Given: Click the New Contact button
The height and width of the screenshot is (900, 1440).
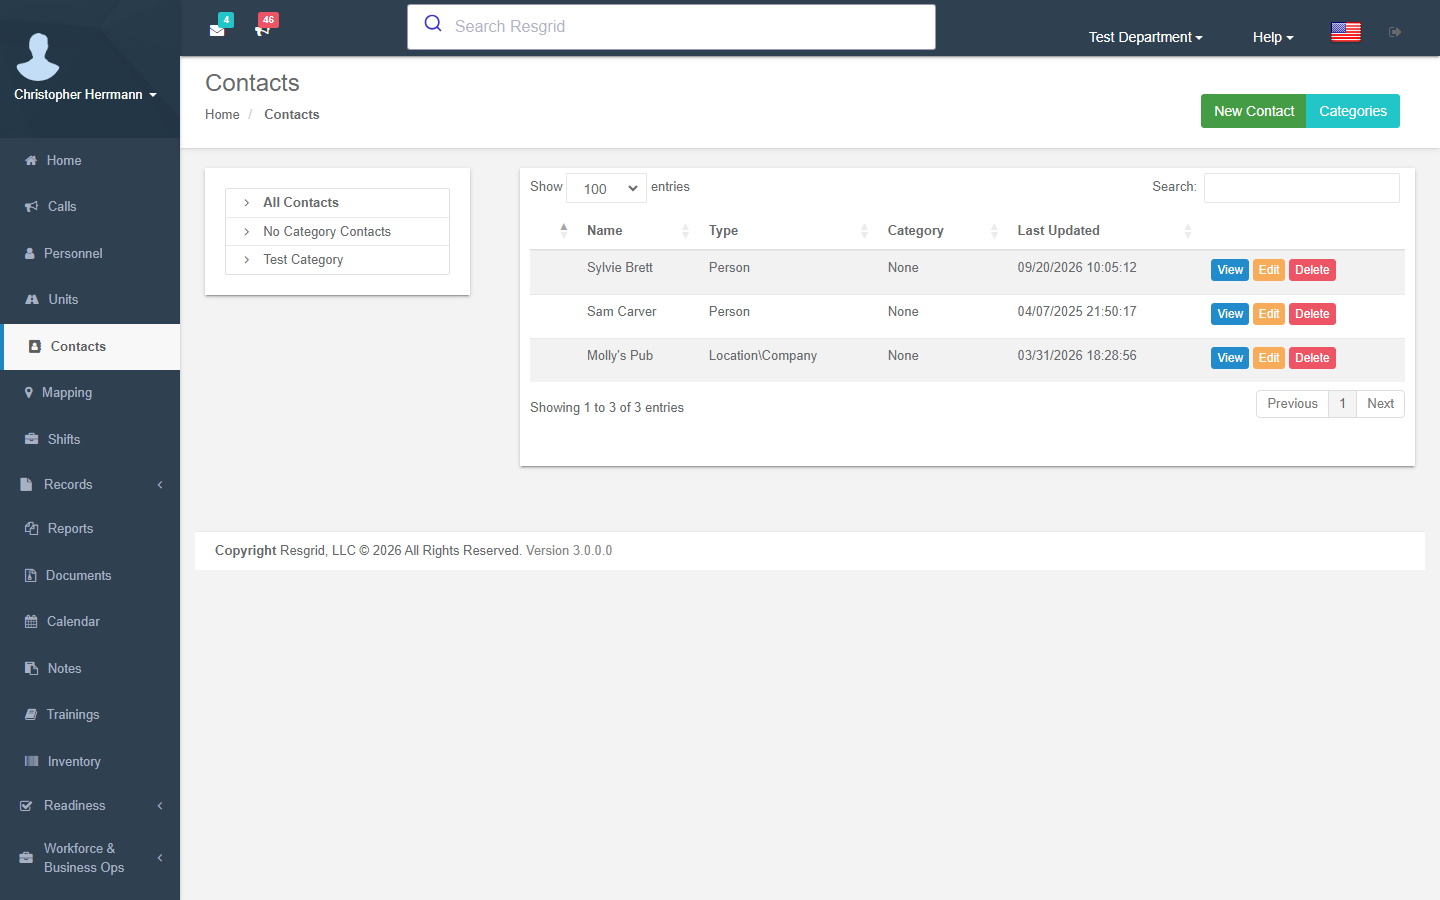Looking at the screenshot, I should [1253, 111].
